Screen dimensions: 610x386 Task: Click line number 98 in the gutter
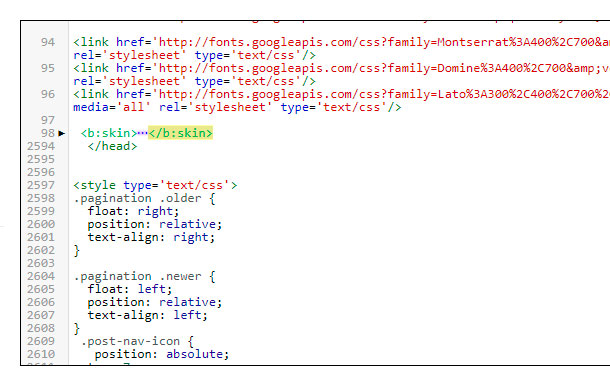tap(48, 133)
